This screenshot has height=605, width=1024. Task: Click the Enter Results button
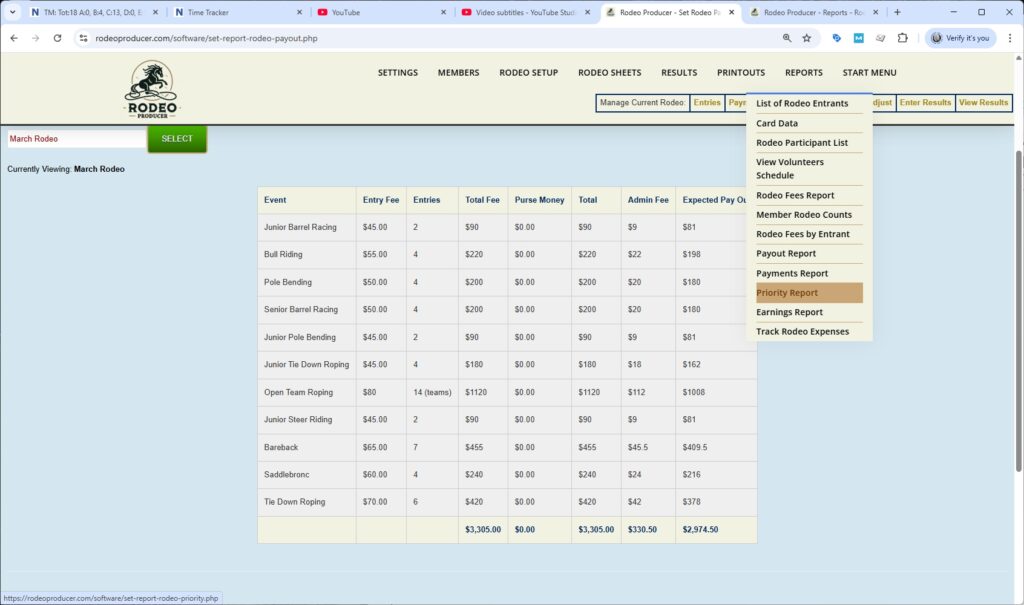pyautogui.click(x=925, y=102)
